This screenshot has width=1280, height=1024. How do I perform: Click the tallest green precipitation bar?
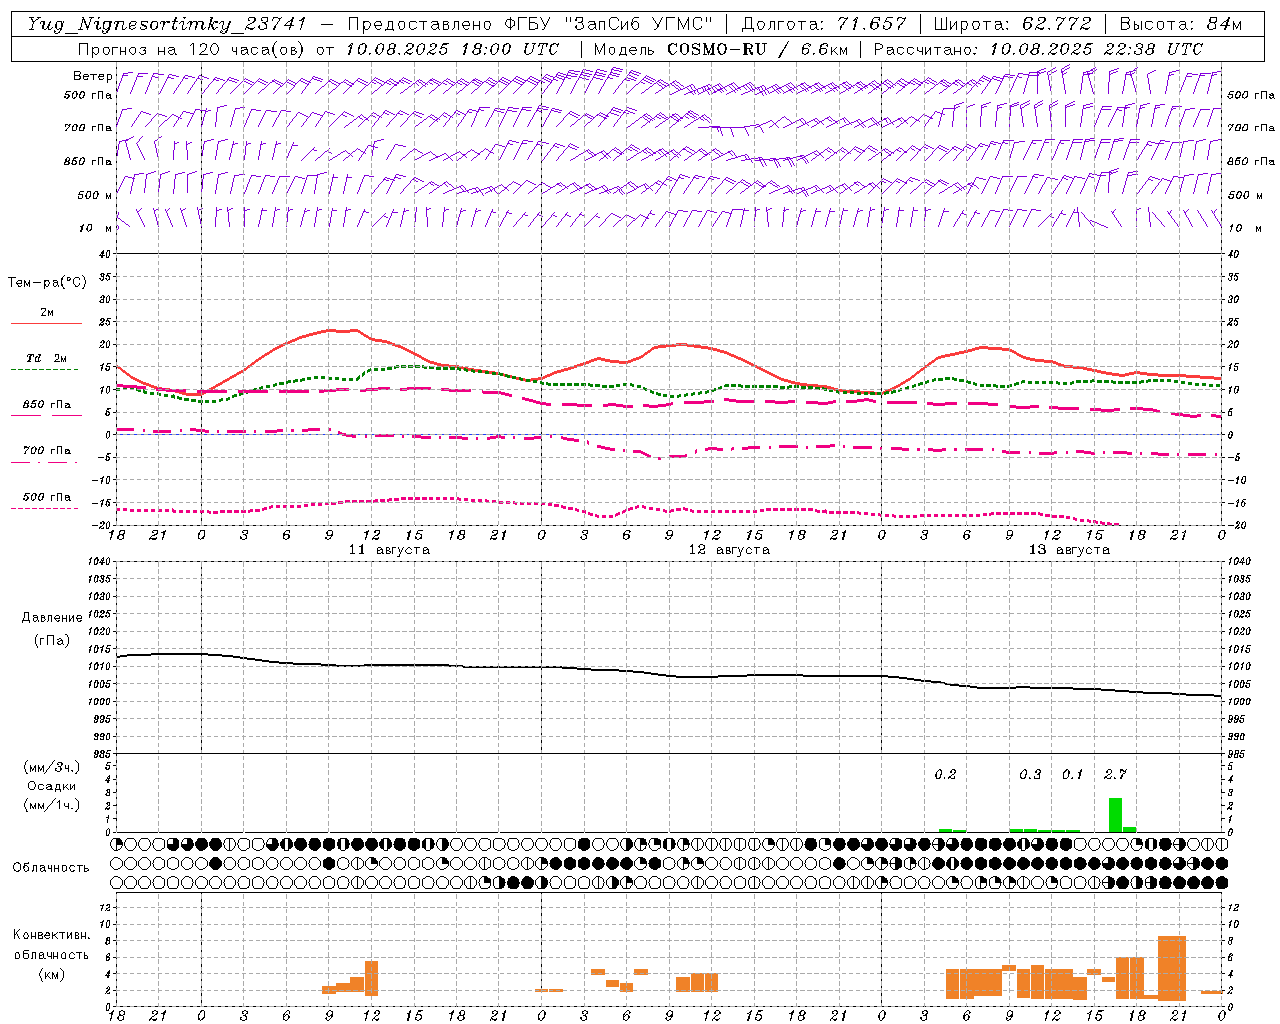tap(1115, 815)
